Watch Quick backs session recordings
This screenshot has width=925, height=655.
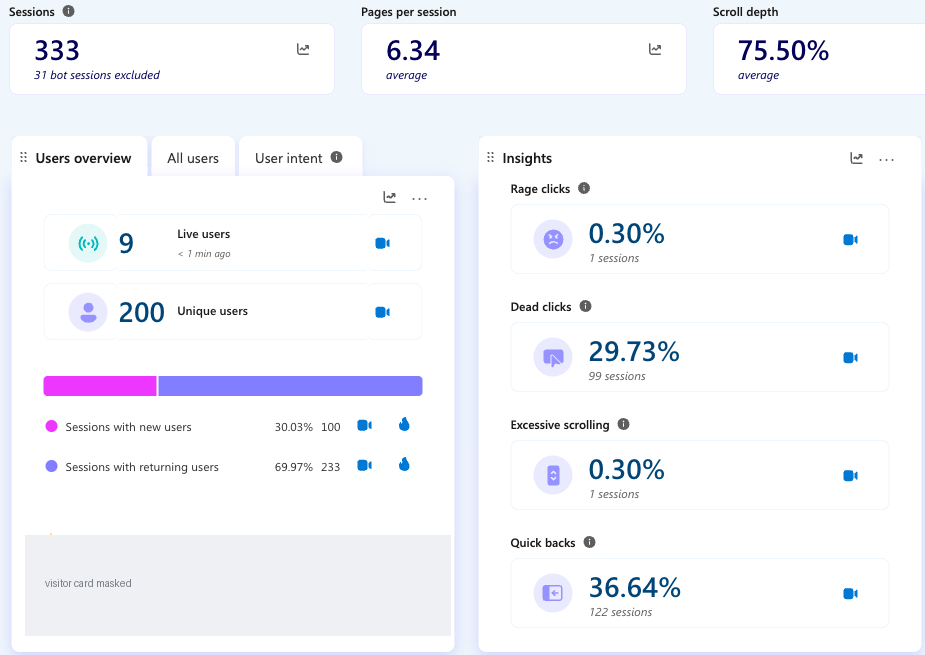(850, 594)
